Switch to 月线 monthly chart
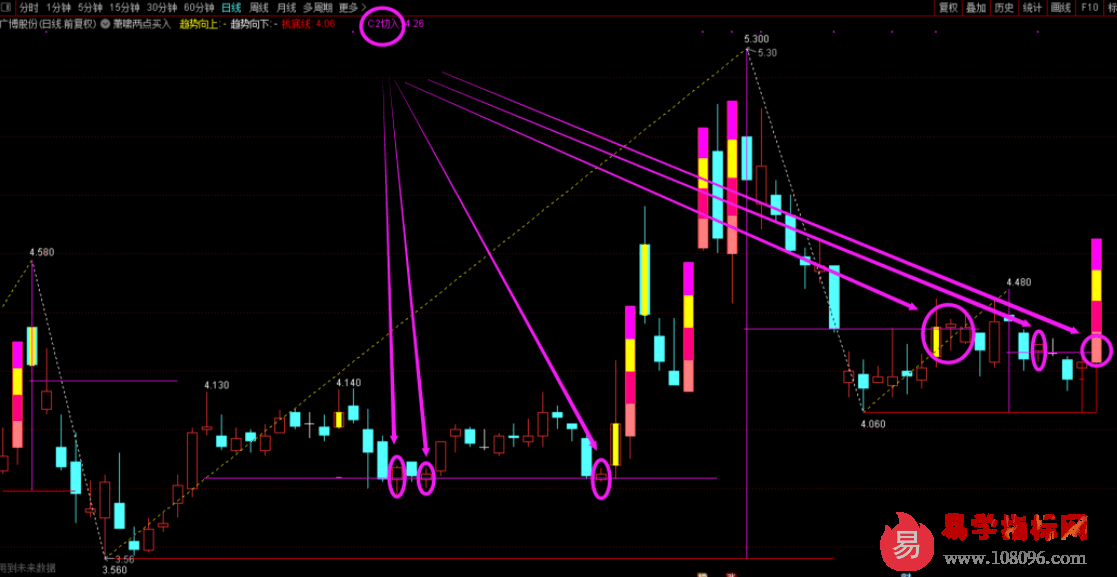The height and width of the screenshot is (577, 1117). pos(287,7)
